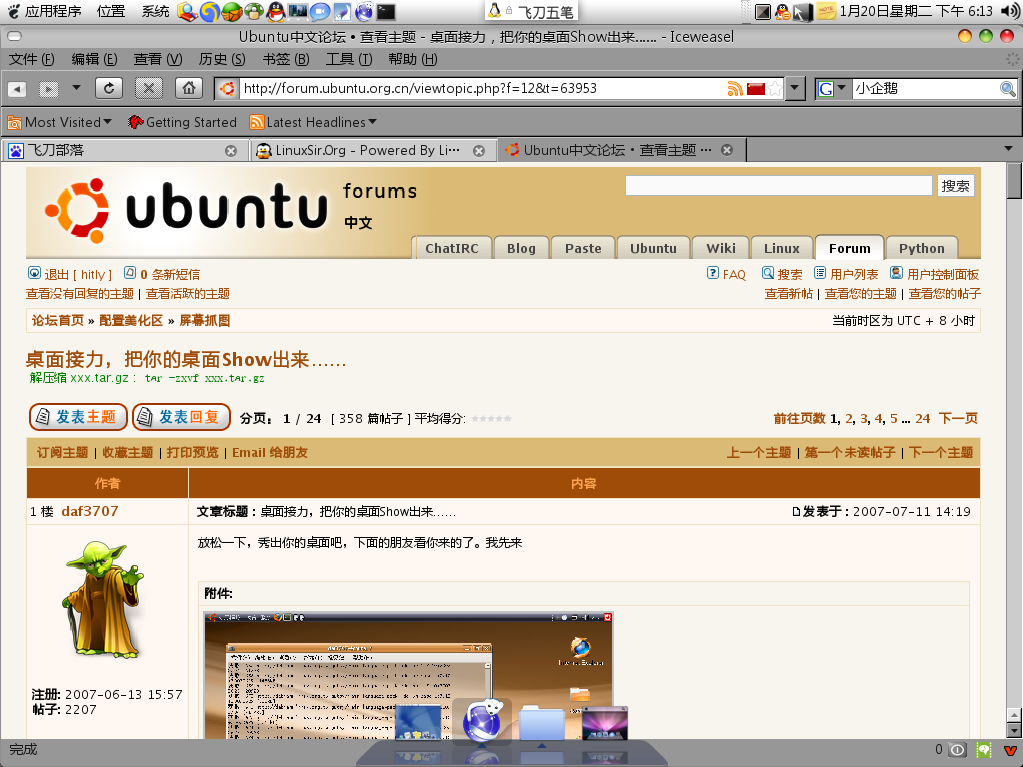The height and width of the screenshot is (767, 1023).
Task: Click the scroll down arrow of page scrollbar
Action: (1014, 730)
